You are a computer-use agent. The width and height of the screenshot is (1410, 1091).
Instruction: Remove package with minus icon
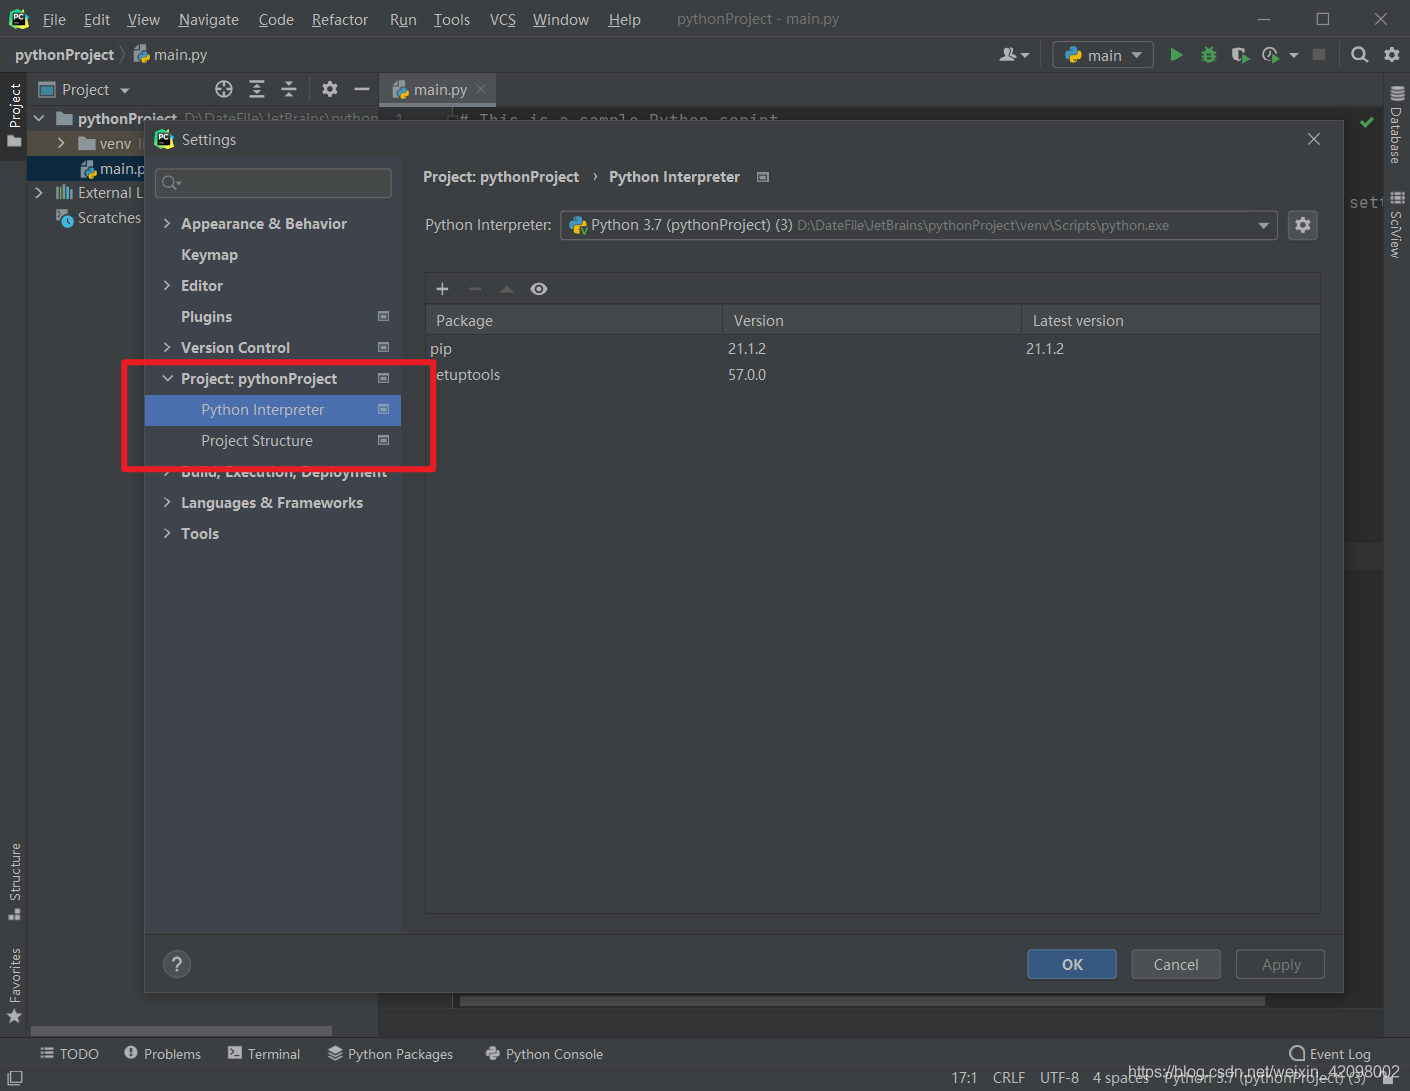tap(475, 289)
